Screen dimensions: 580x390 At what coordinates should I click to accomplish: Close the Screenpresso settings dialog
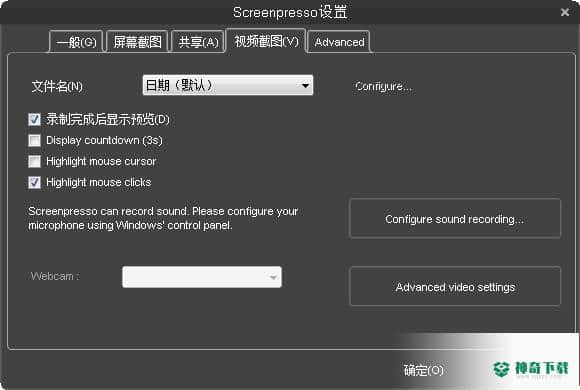coord(564,13)
